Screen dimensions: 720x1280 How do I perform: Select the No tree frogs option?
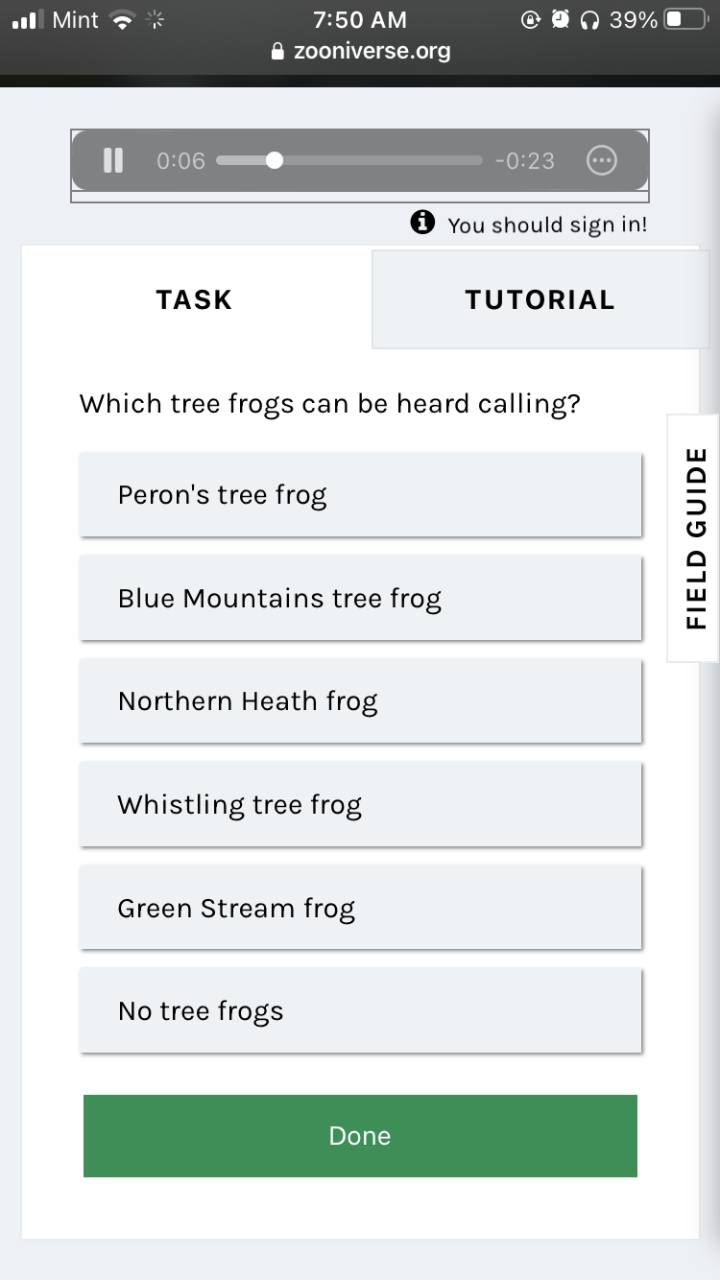coord(360,1011)
